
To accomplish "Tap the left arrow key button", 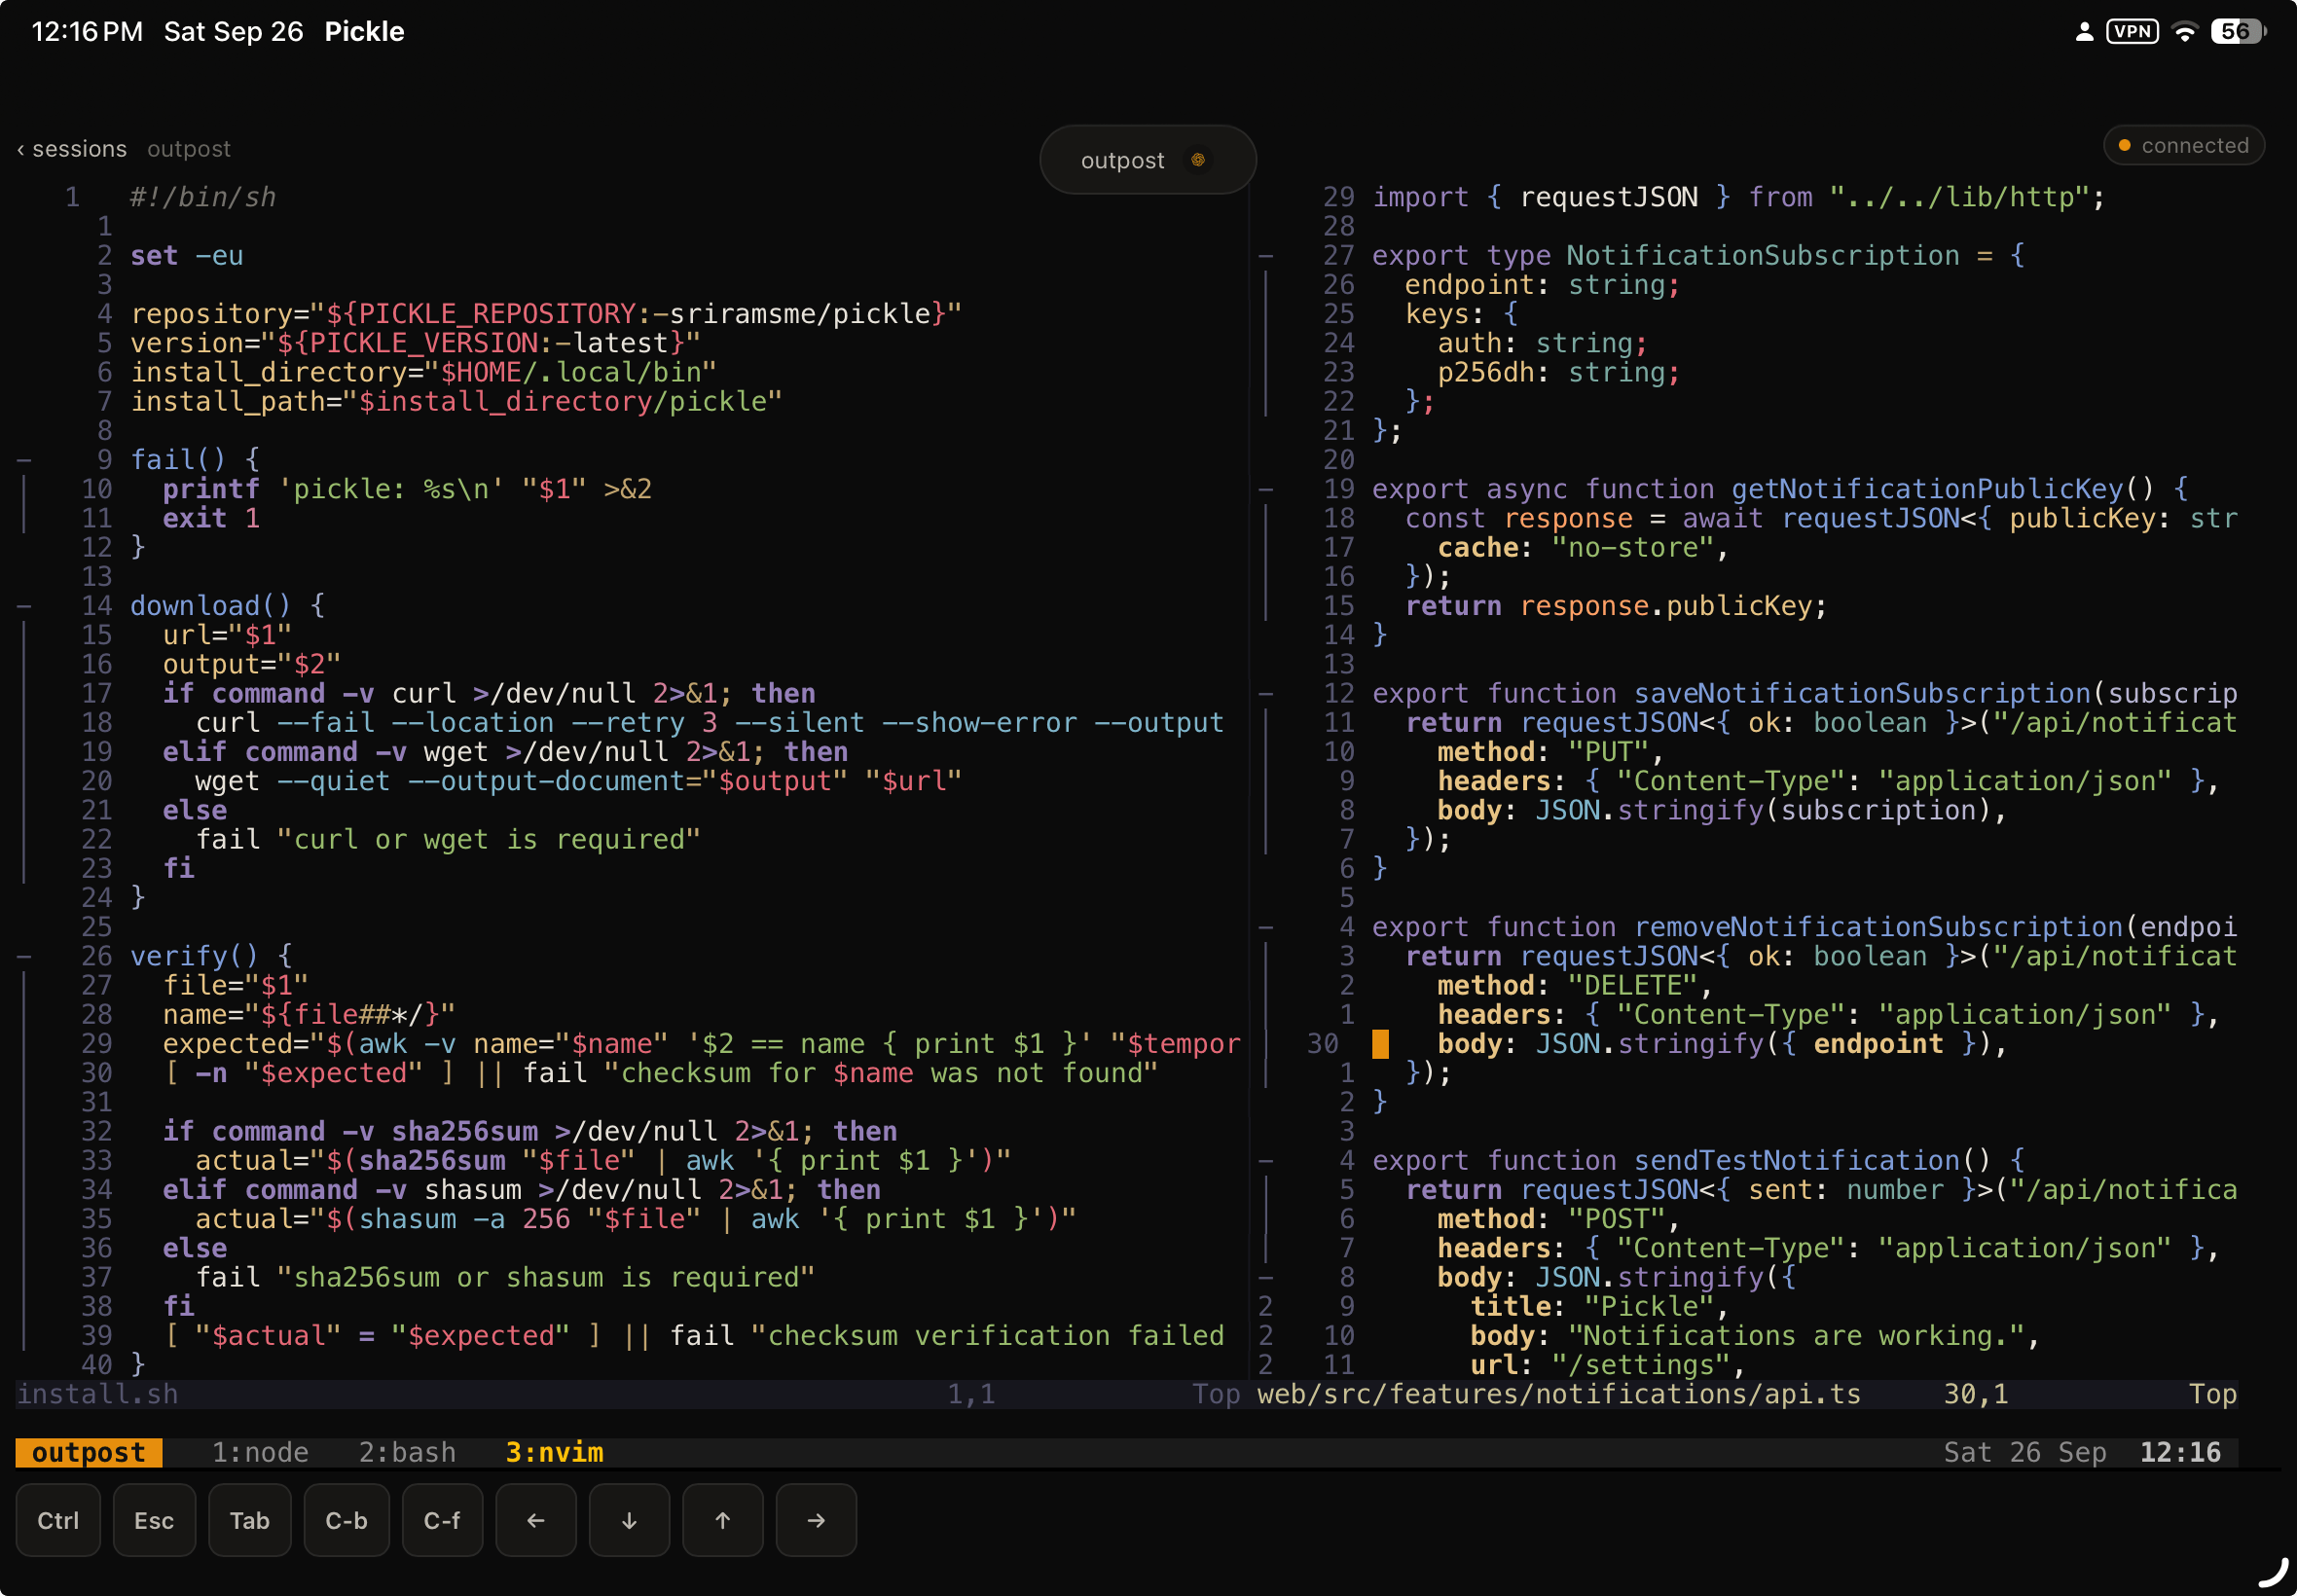I will 535,1520.
